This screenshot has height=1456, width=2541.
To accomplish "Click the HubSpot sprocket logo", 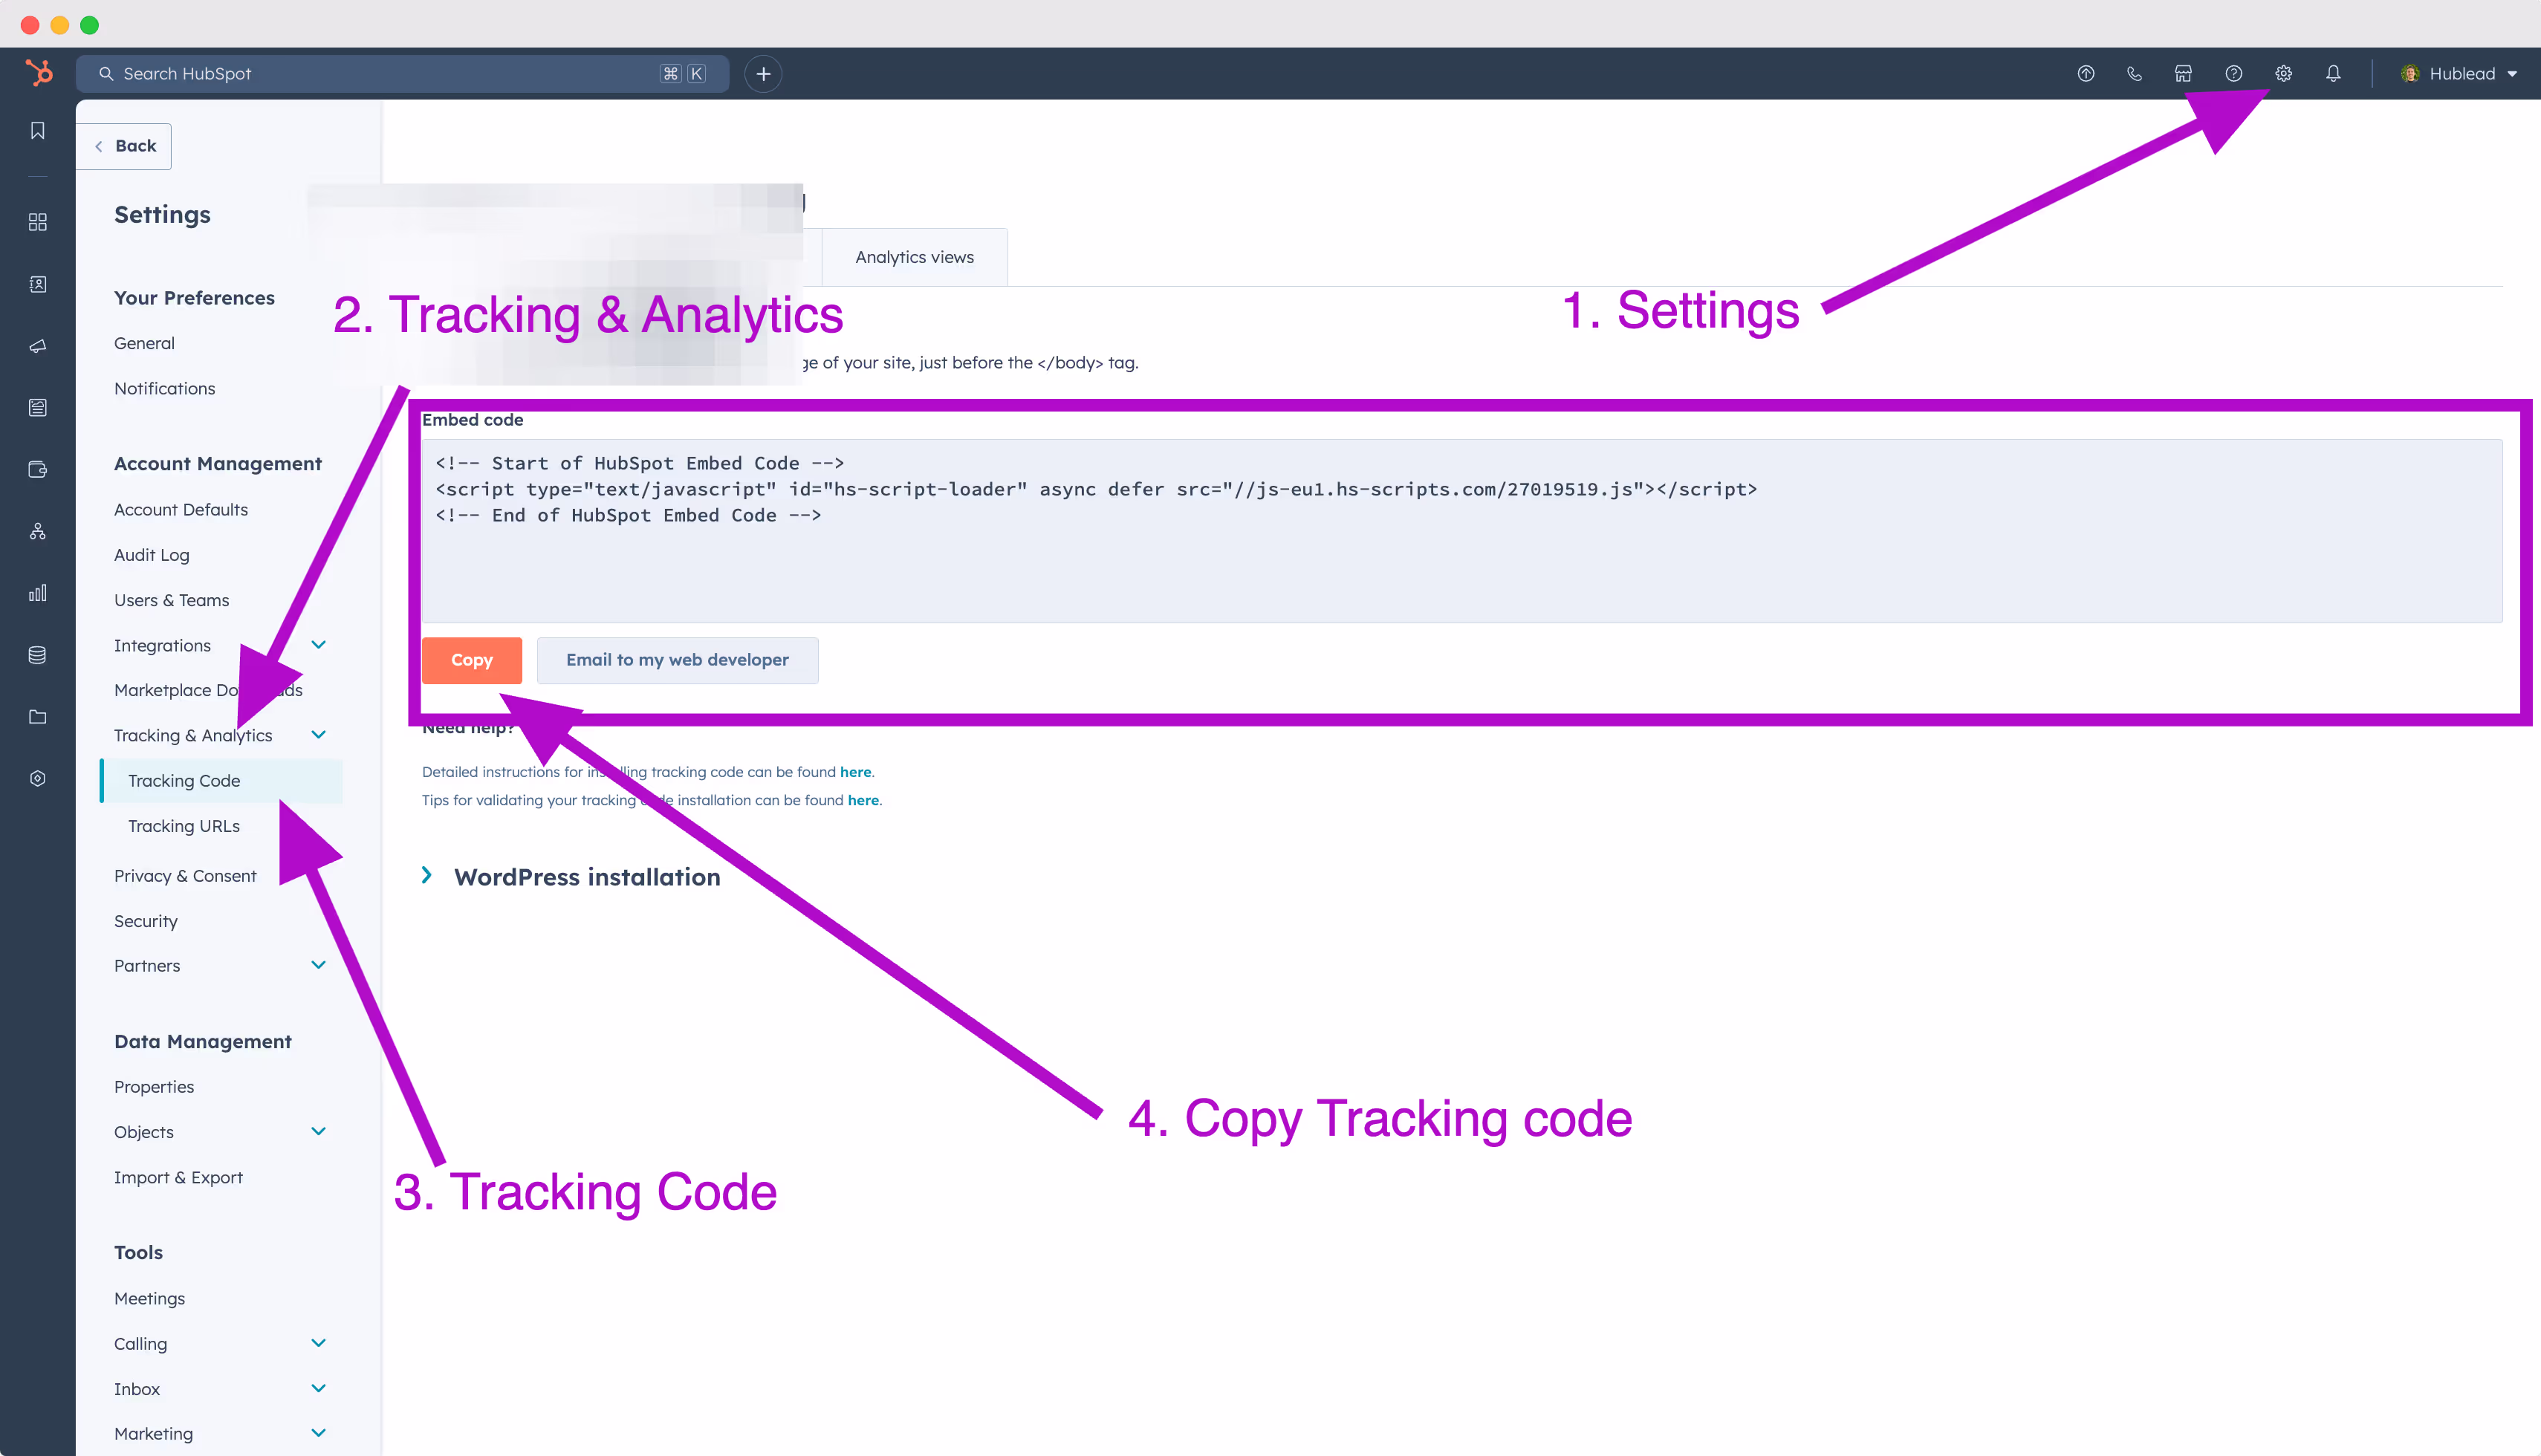I will [x=38, y=73].
